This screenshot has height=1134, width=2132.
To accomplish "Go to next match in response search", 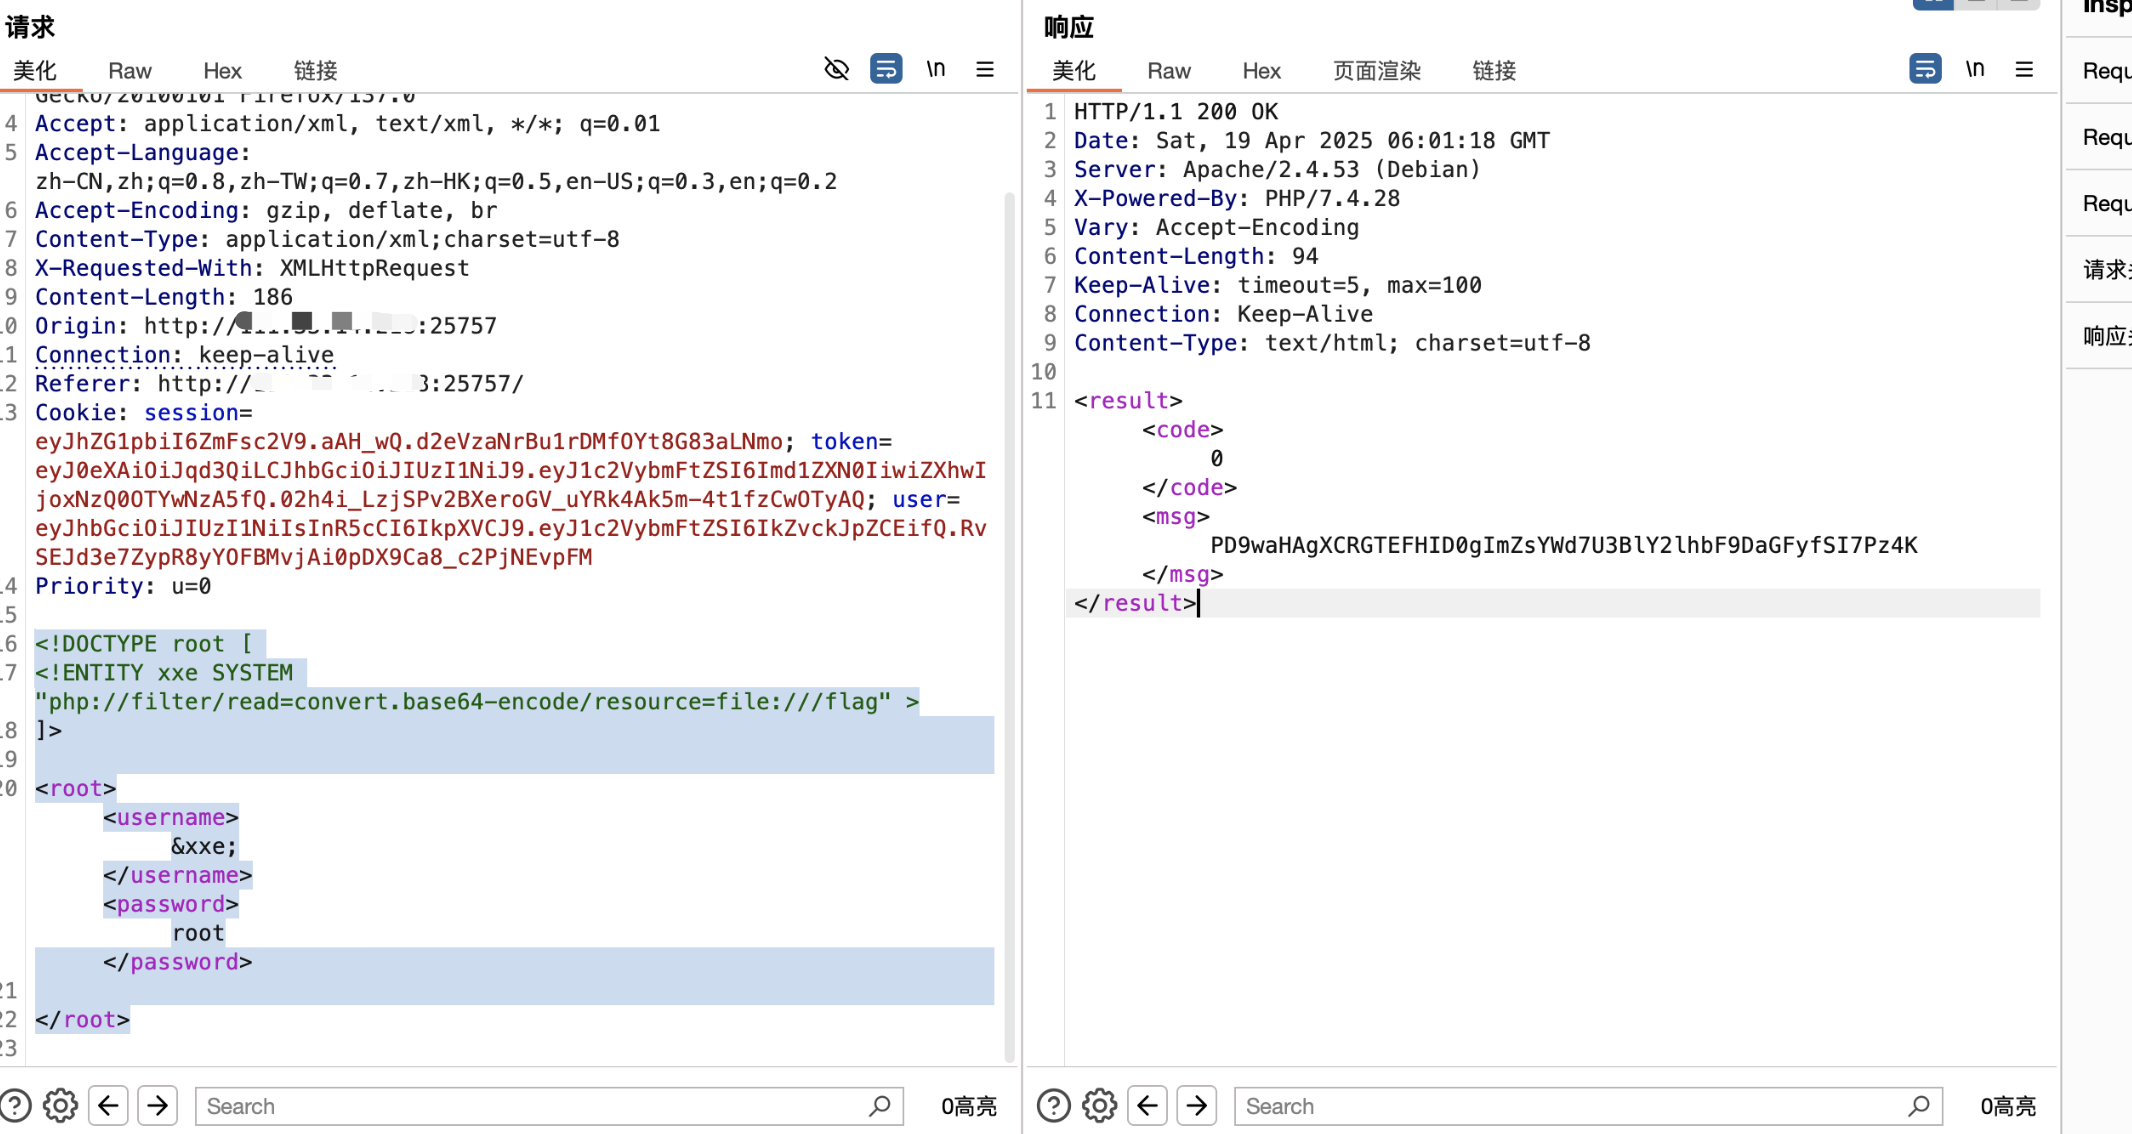I will (1197, 1106).
